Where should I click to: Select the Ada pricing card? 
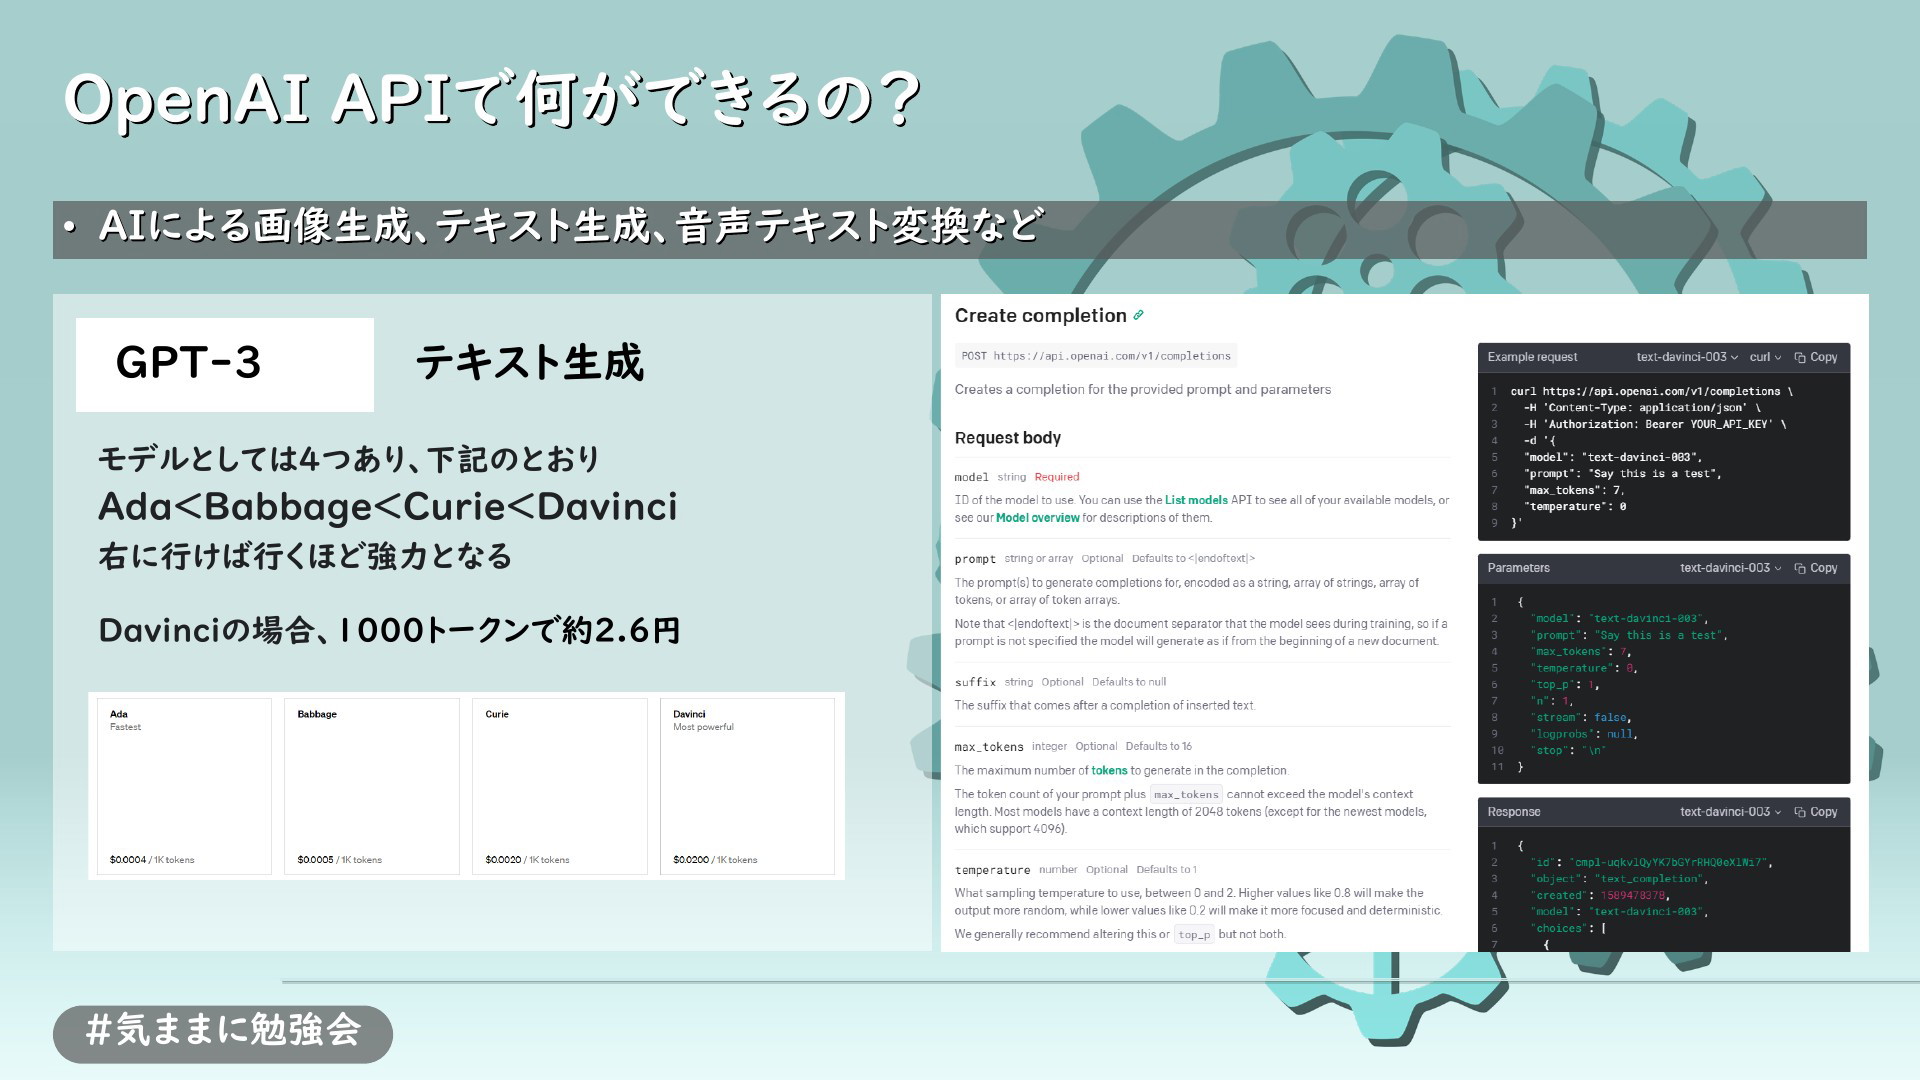[184, 786]
